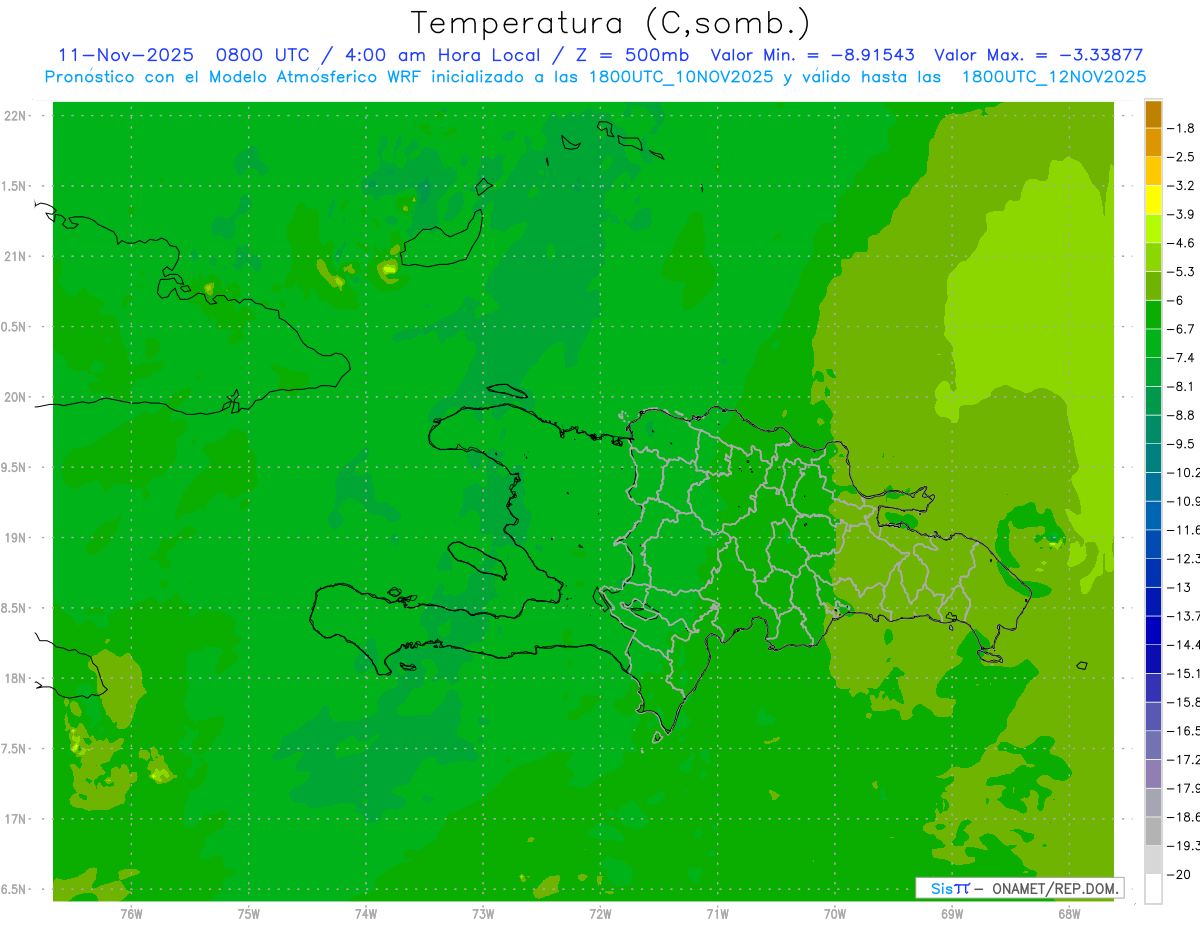This screenshot has width=1200, height=927.
Task: Click 'Valor Max. = -3.33877' text
Action: click(x=1038, y=55)
